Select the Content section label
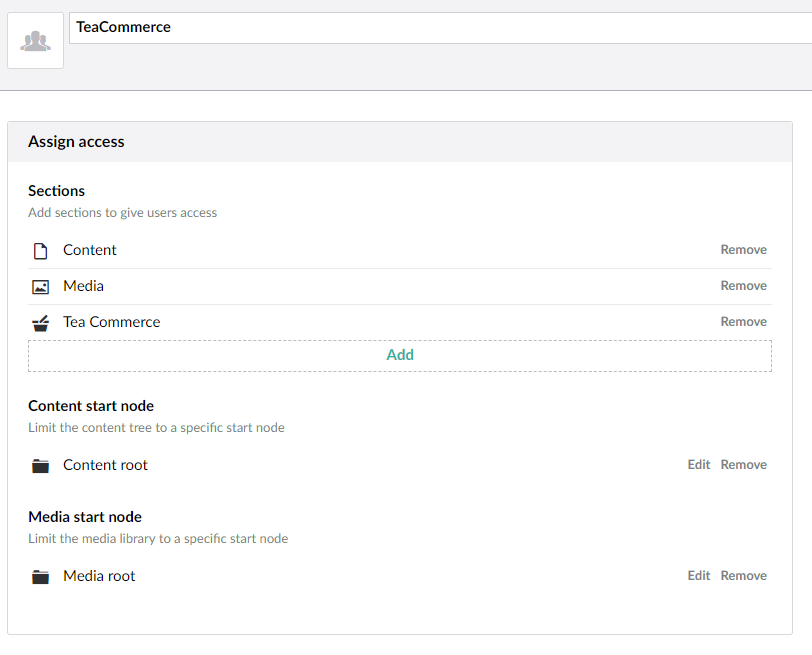Viewport: 812px width, 655px height. click(90, 250)
